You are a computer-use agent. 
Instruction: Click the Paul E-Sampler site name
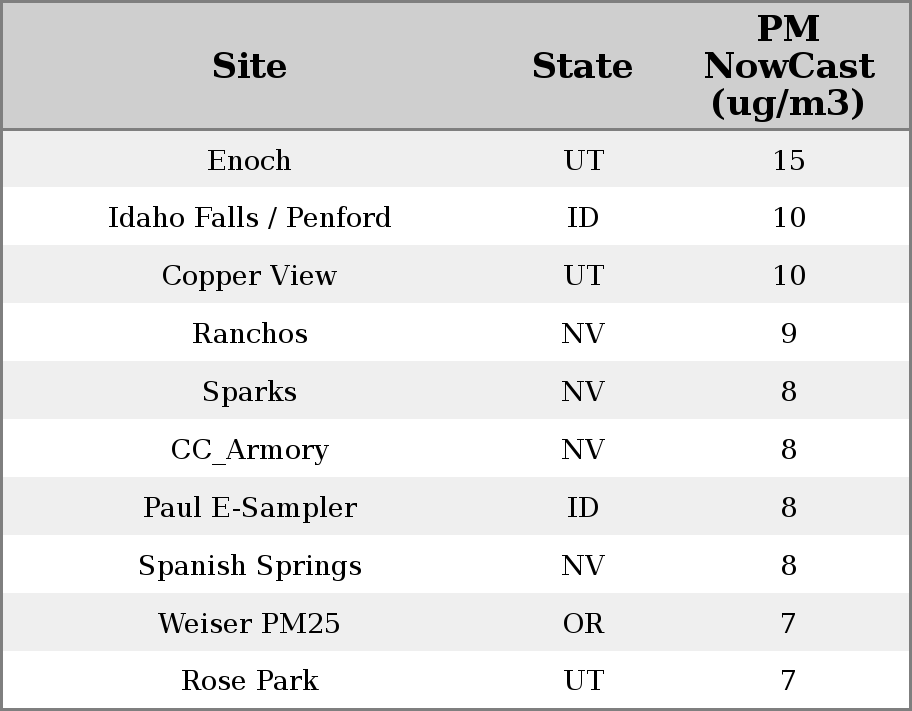click(x=249, y=508)
